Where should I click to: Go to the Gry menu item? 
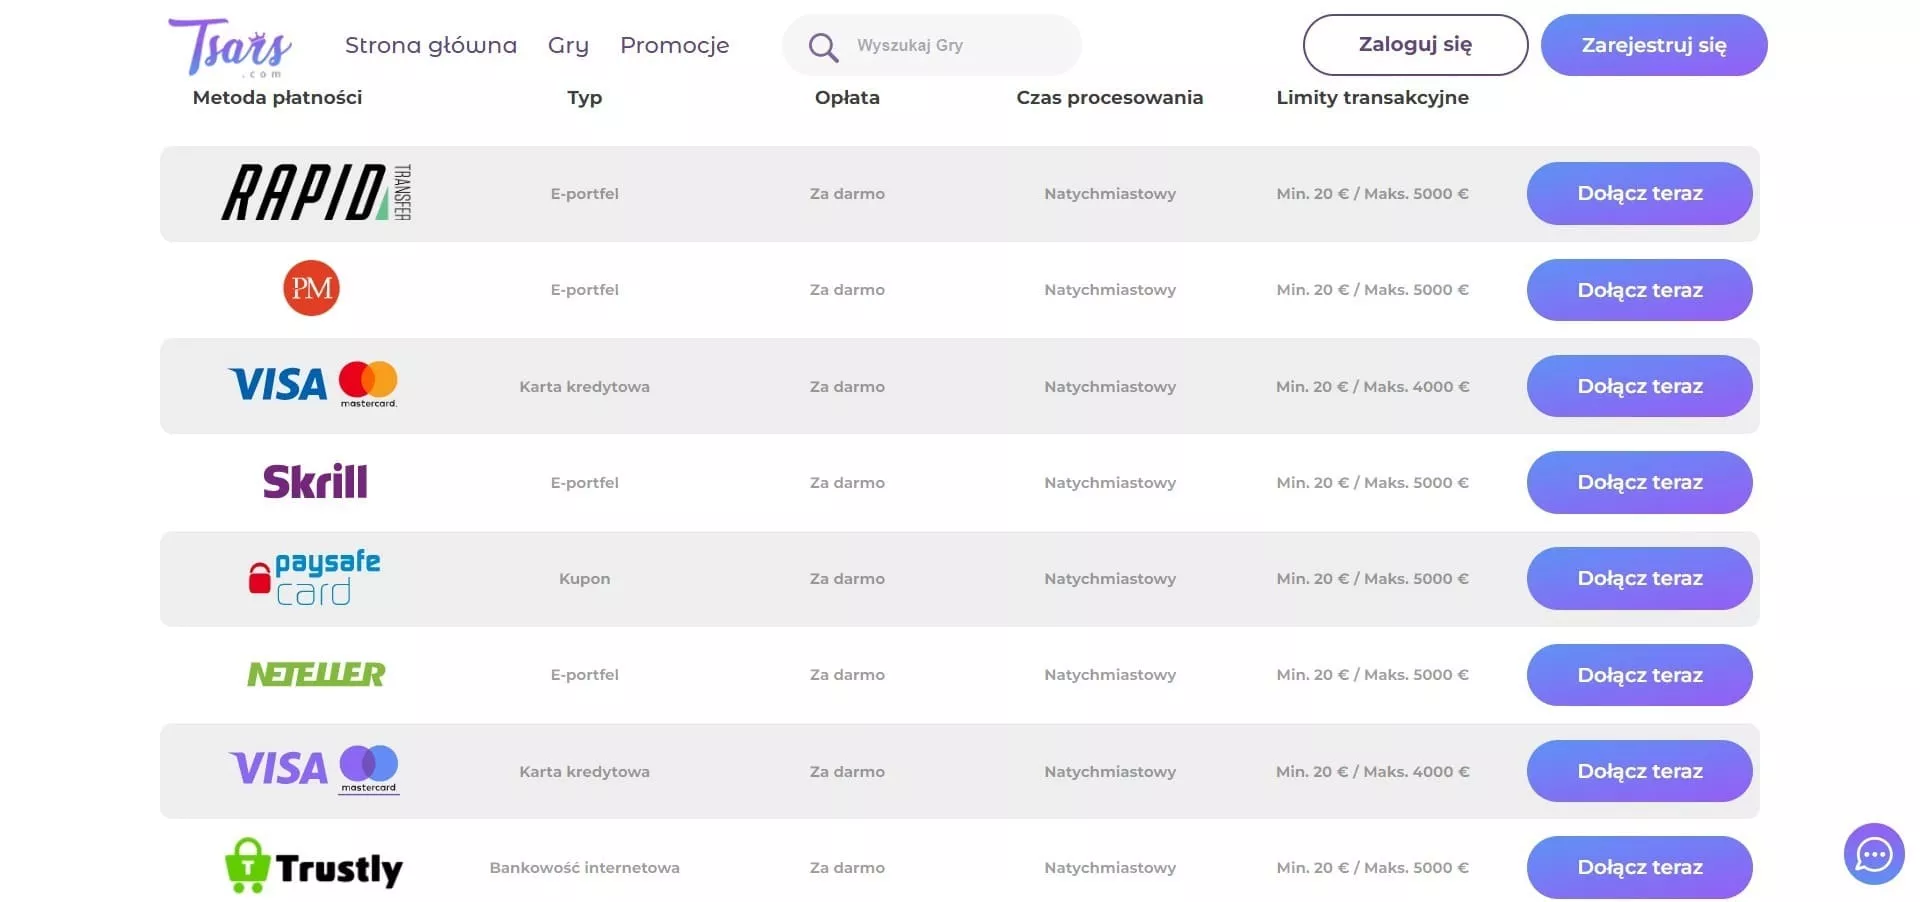[568, 45]
